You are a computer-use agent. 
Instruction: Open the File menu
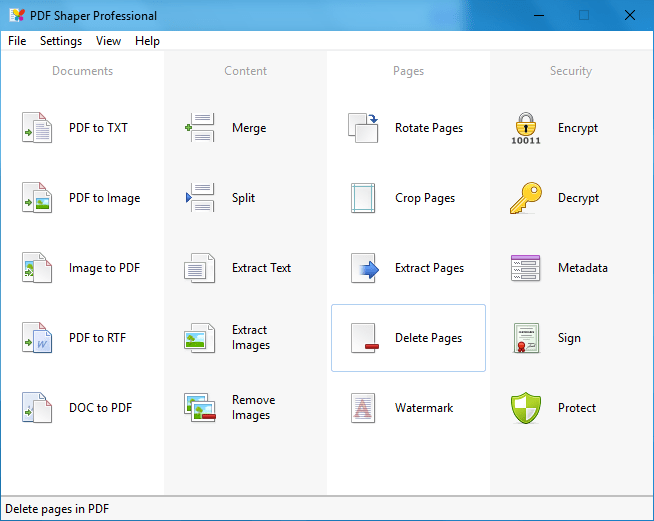[x=17, y=41]
